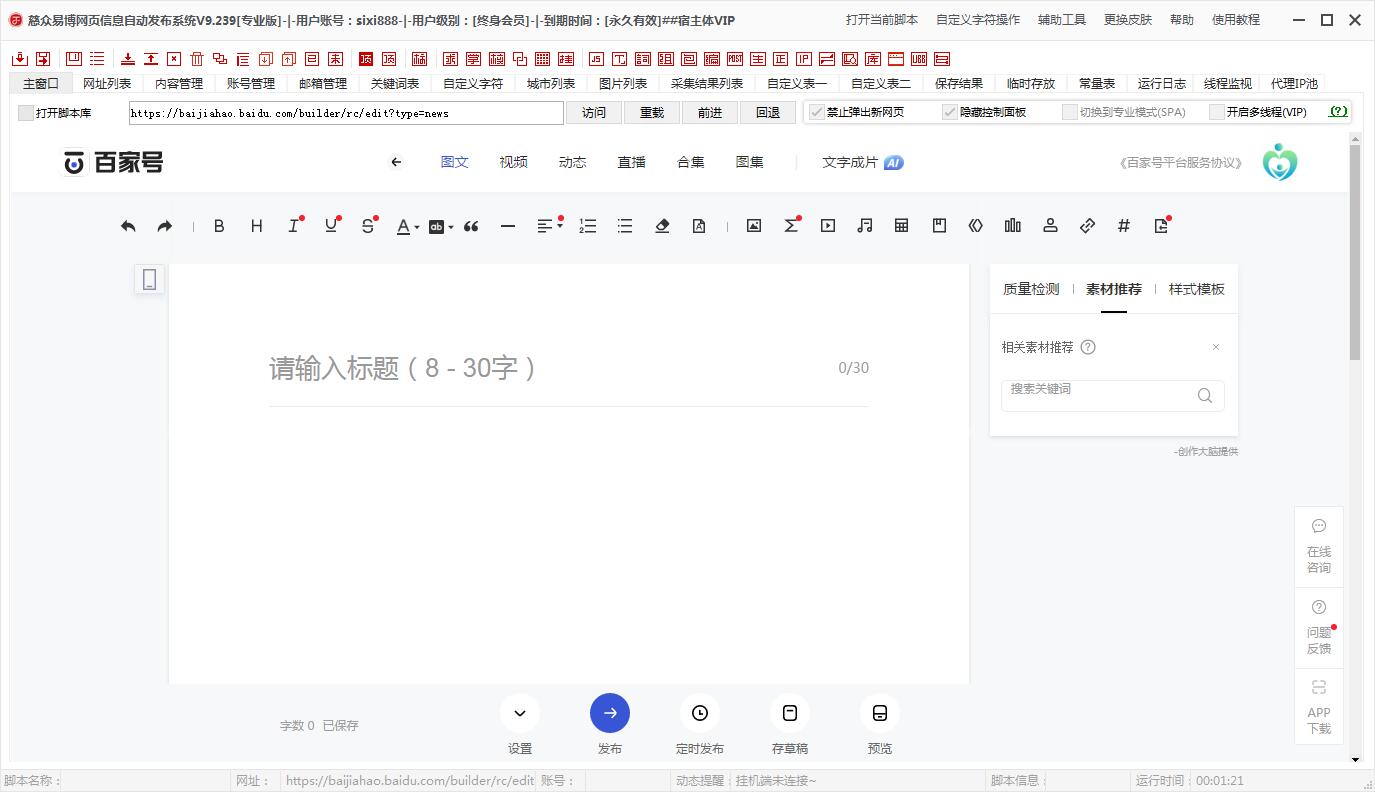Image resolution: width=1375 pixels, height=792 pixels.
Task: Apply bold formatting with the B icon
Action: tap(219, 226)
